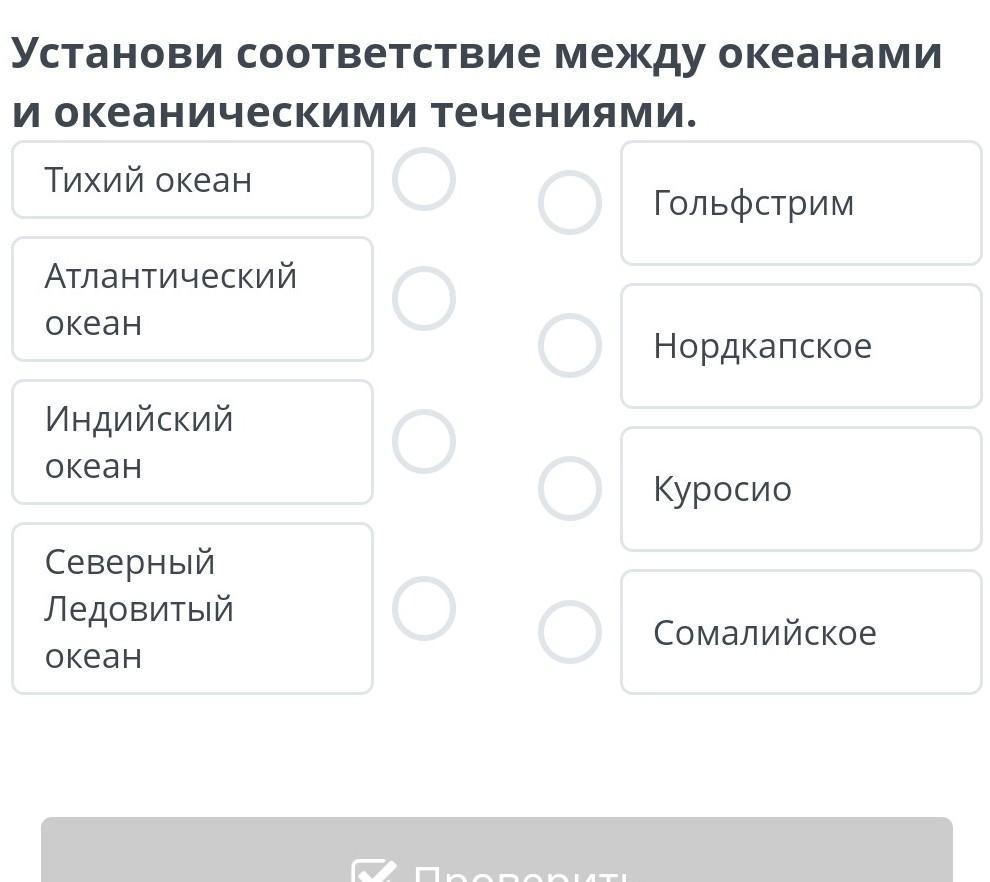The height and width of the screenshot is (882, 990).
Task: Select the Атлантический океан card
Action: pyautogui.click(x=192, y=299)
